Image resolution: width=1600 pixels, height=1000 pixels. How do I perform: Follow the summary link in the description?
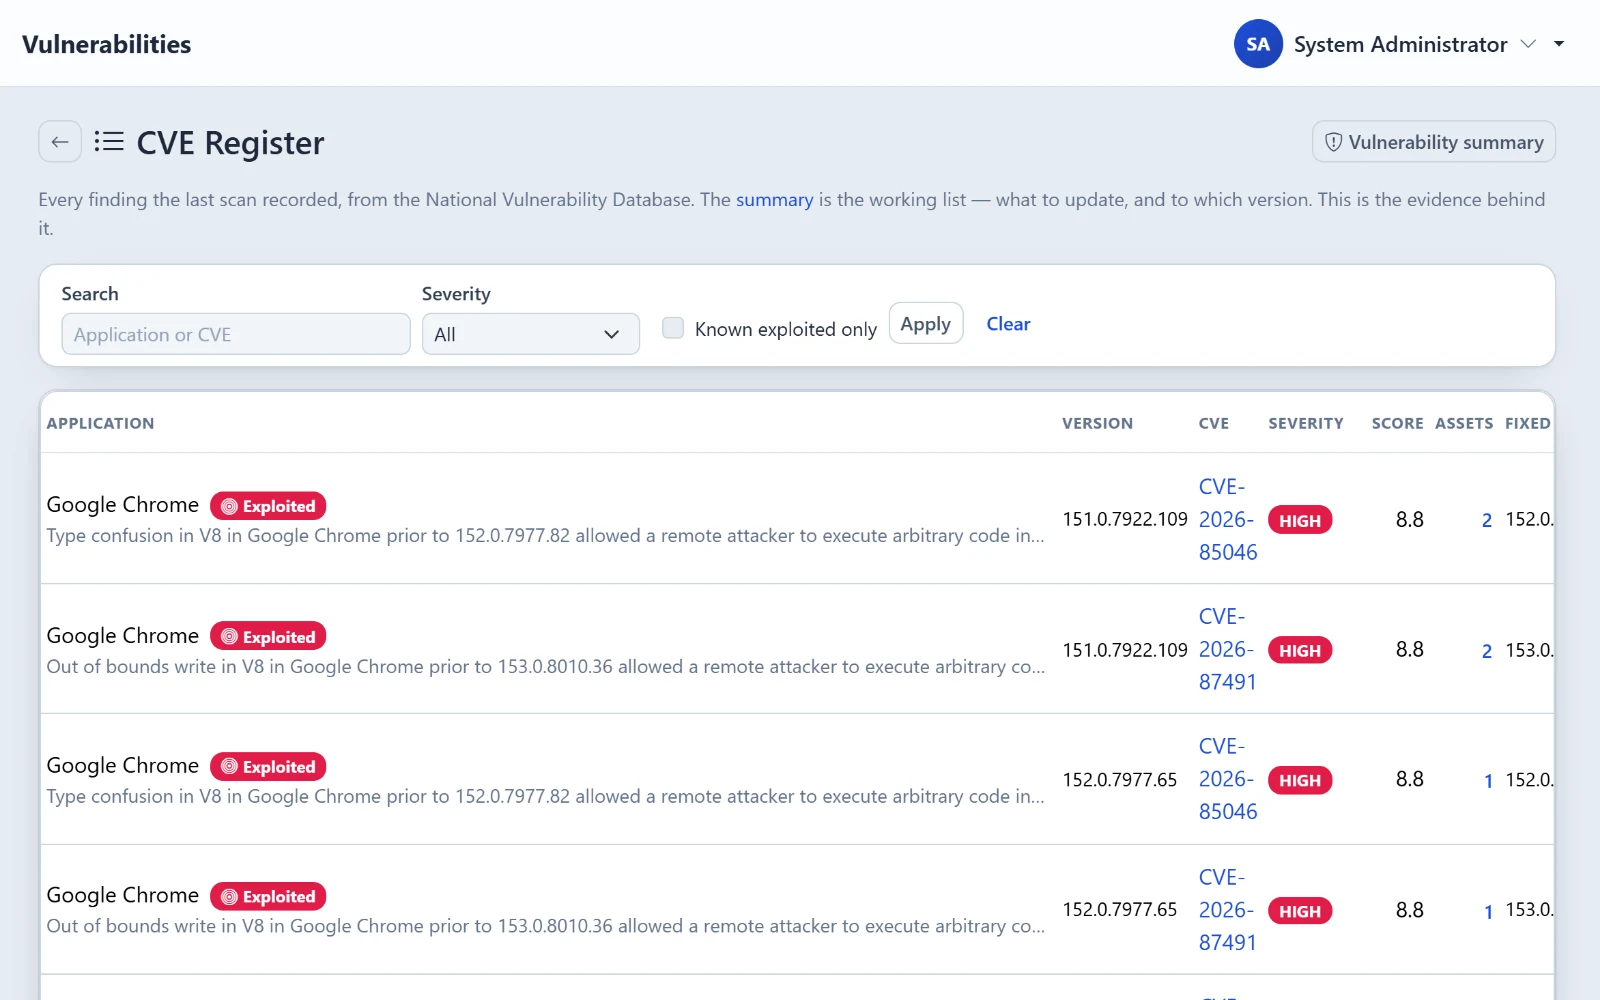point(775,199)
